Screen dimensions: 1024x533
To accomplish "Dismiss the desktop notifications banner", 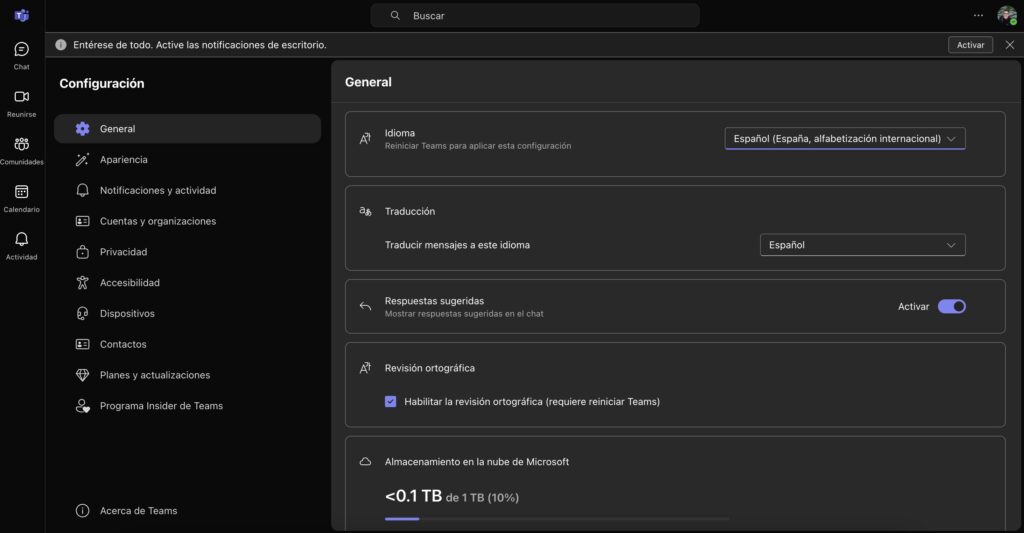I will click(x=1010, y=45).
